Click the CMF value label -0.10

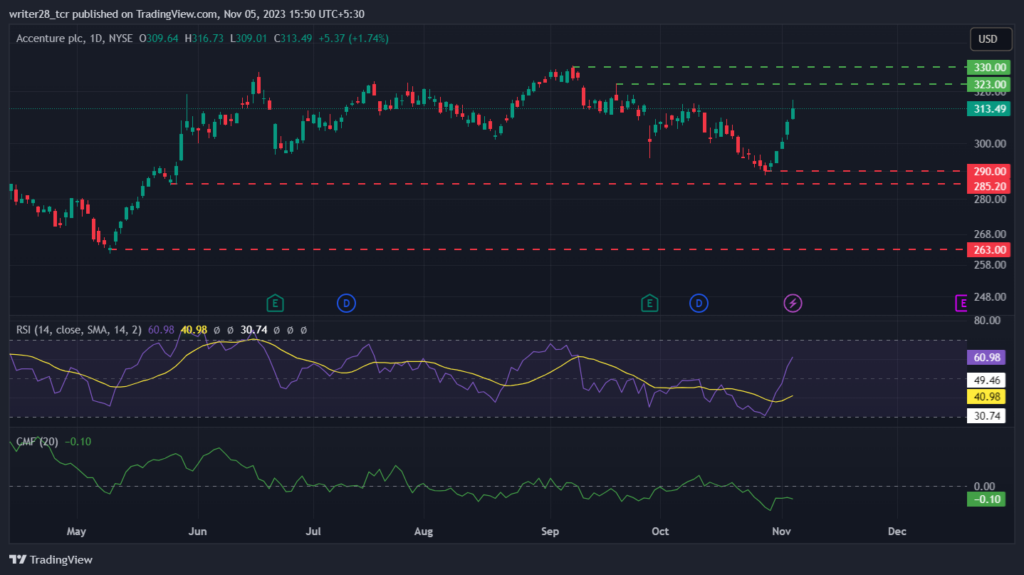[986, 499]
